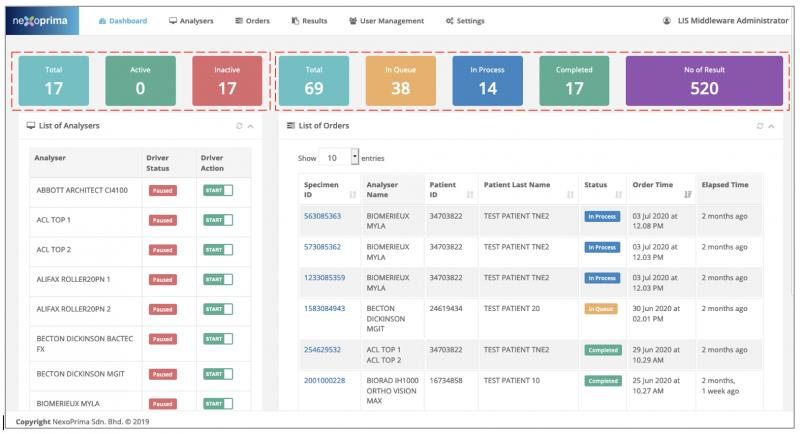
Task: Click In Process badge for specimen 563085363
Action: point(602,216)
